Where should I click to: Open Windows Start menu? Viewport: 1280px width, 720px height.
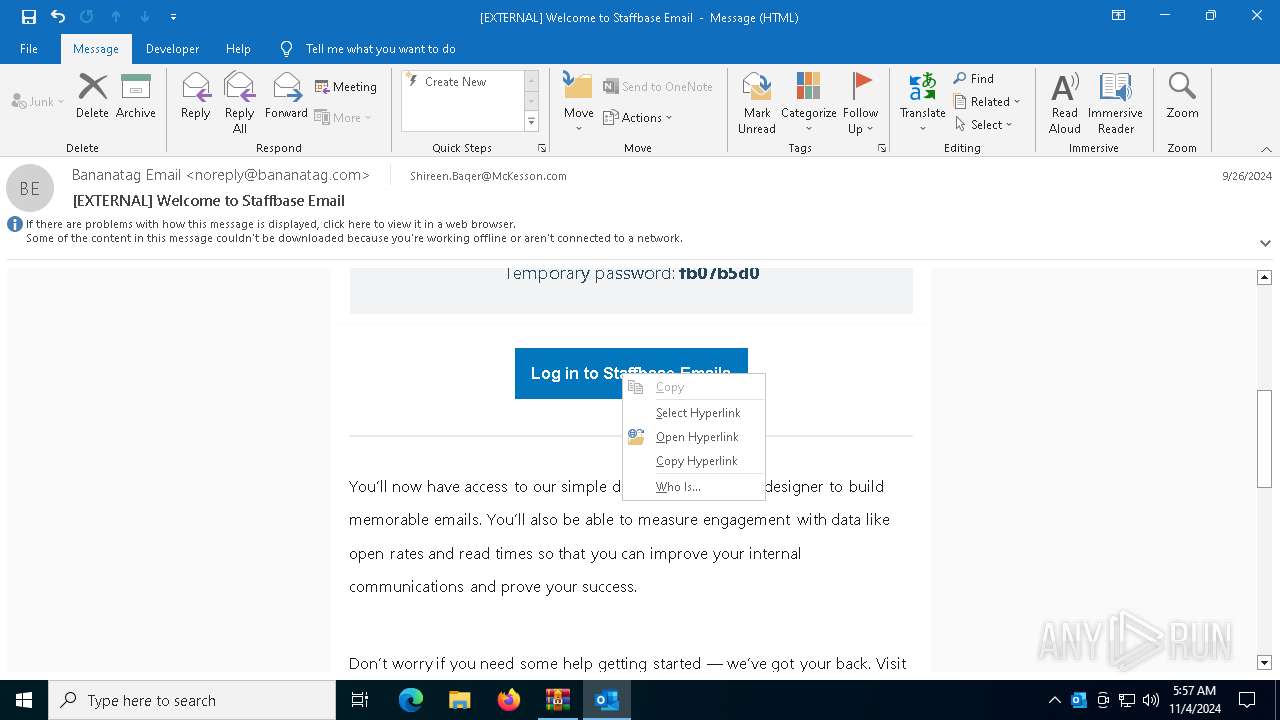pyautogui.click(x=24, y=700)
